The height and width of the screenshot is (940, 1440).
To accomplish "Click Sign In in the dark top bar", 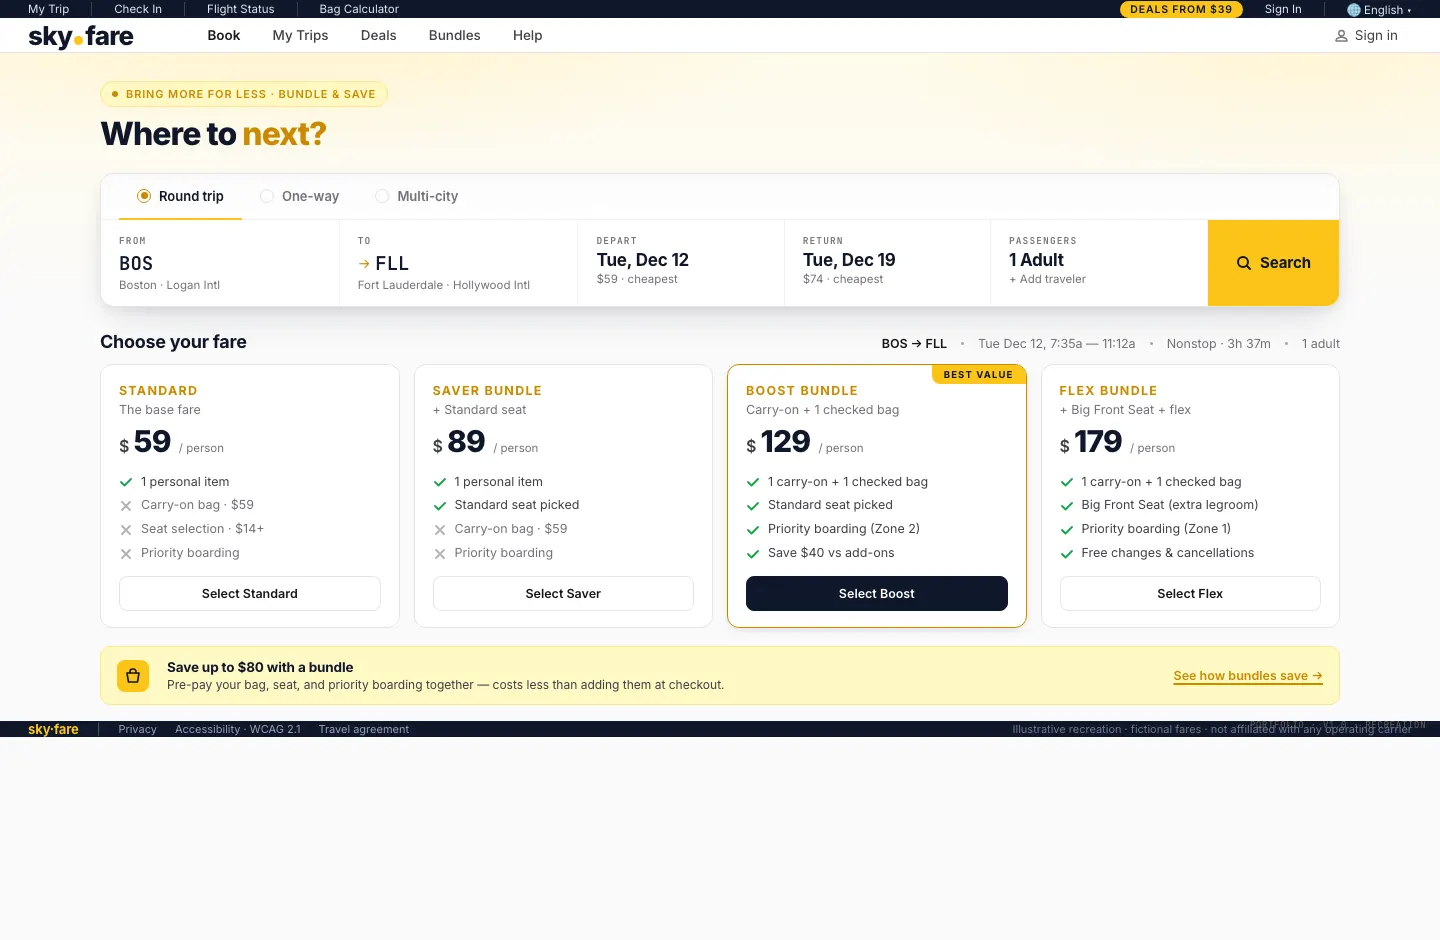I will click(x=1283, y=9).
